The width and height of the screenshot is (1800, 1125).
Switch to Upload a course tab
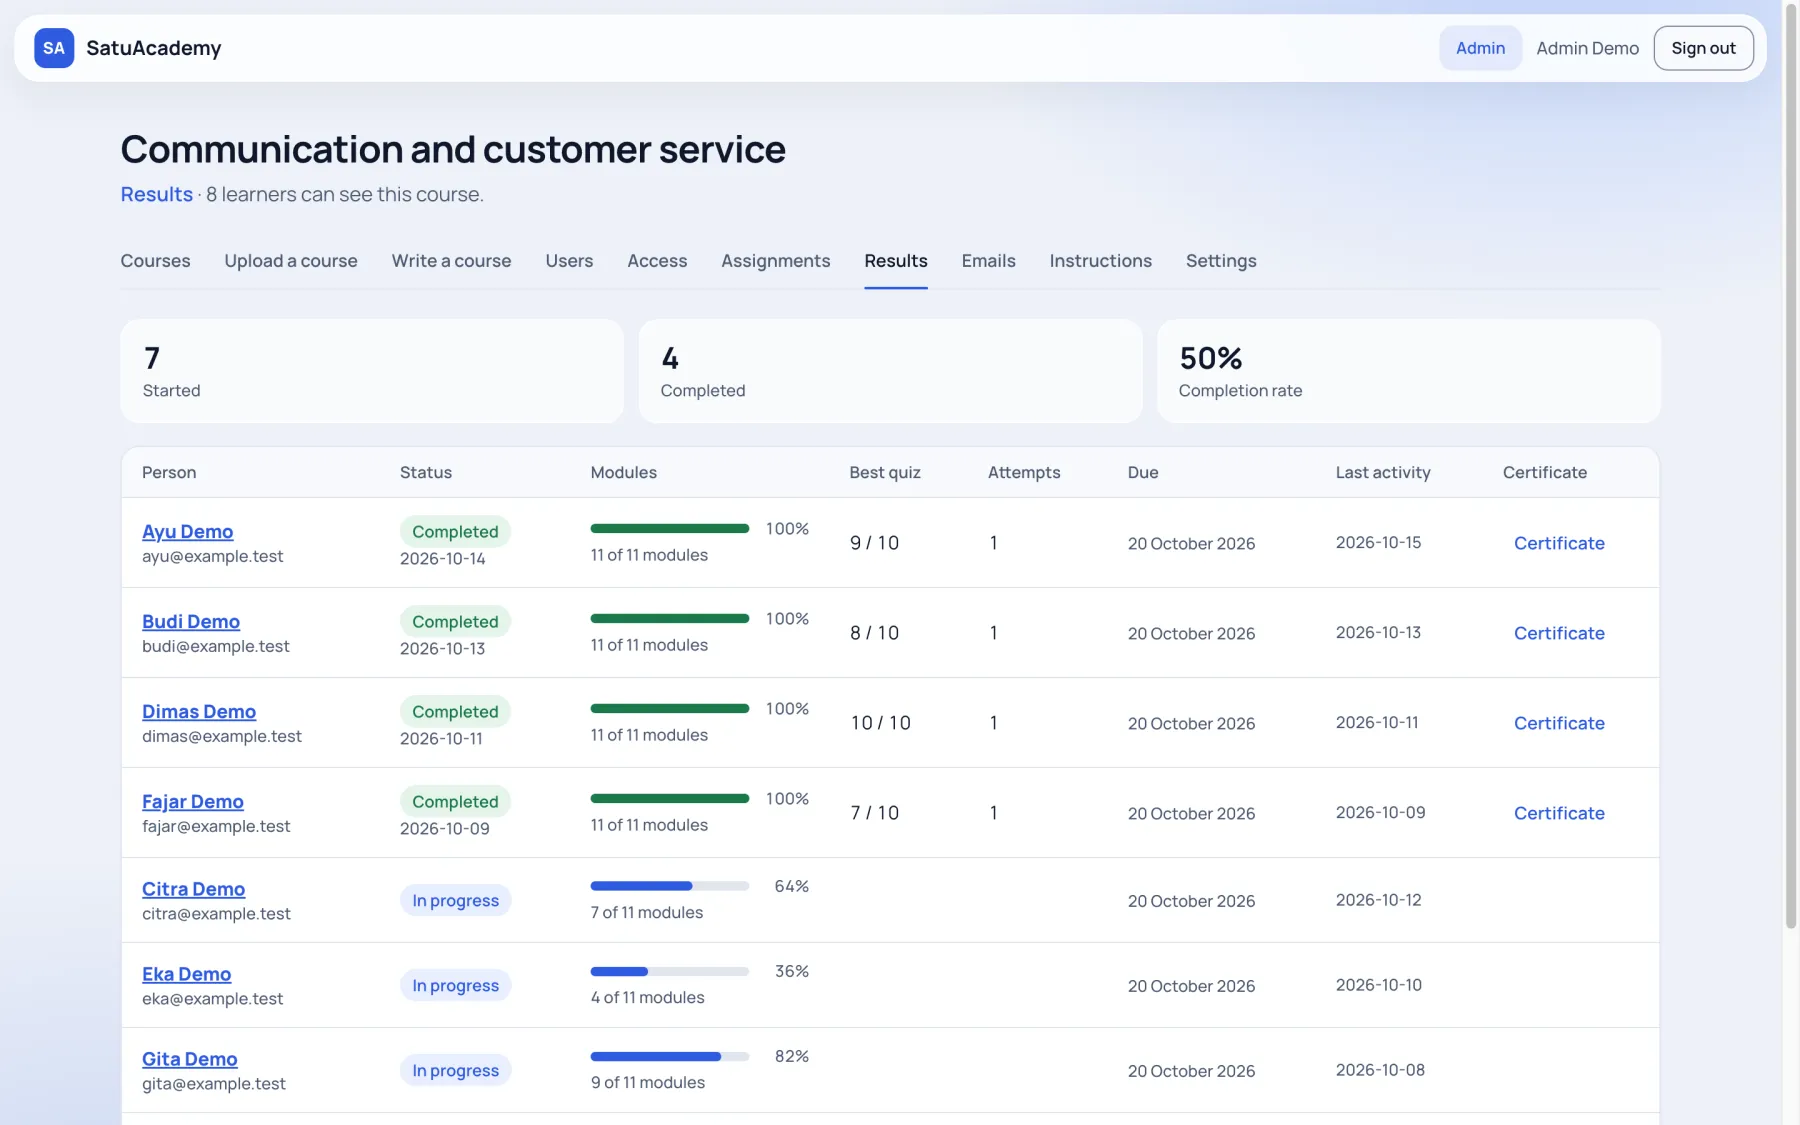click(x=291, y=261)
